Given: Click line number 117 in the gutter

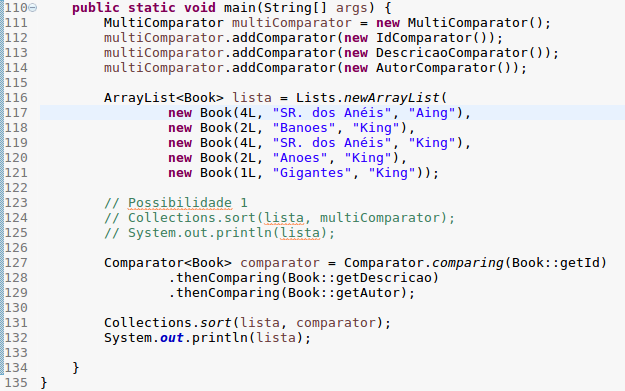Looking at the screenshot, I should coord(16,113).
